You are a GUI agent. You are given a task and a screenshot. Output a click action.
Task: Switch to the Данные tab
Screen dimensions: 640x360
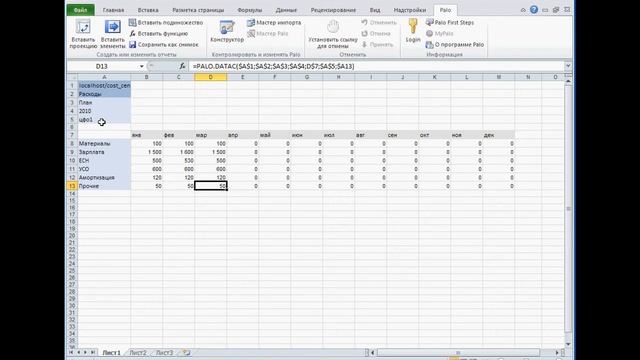tap(286, 10)
